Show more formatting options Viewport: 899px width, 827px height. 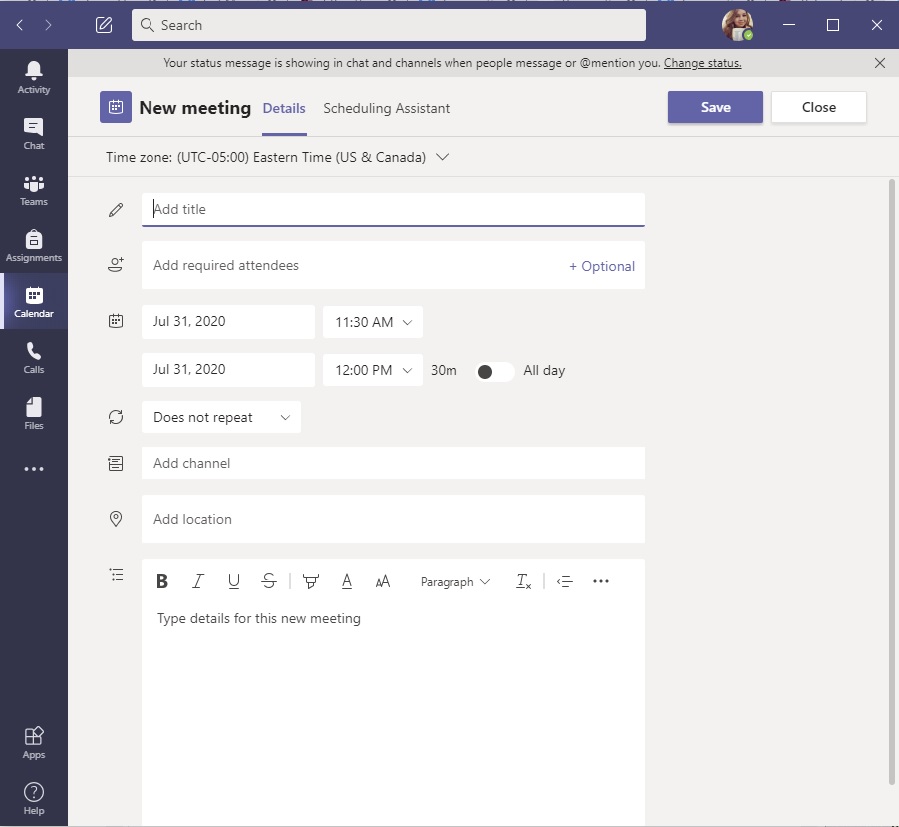(601, 582)
